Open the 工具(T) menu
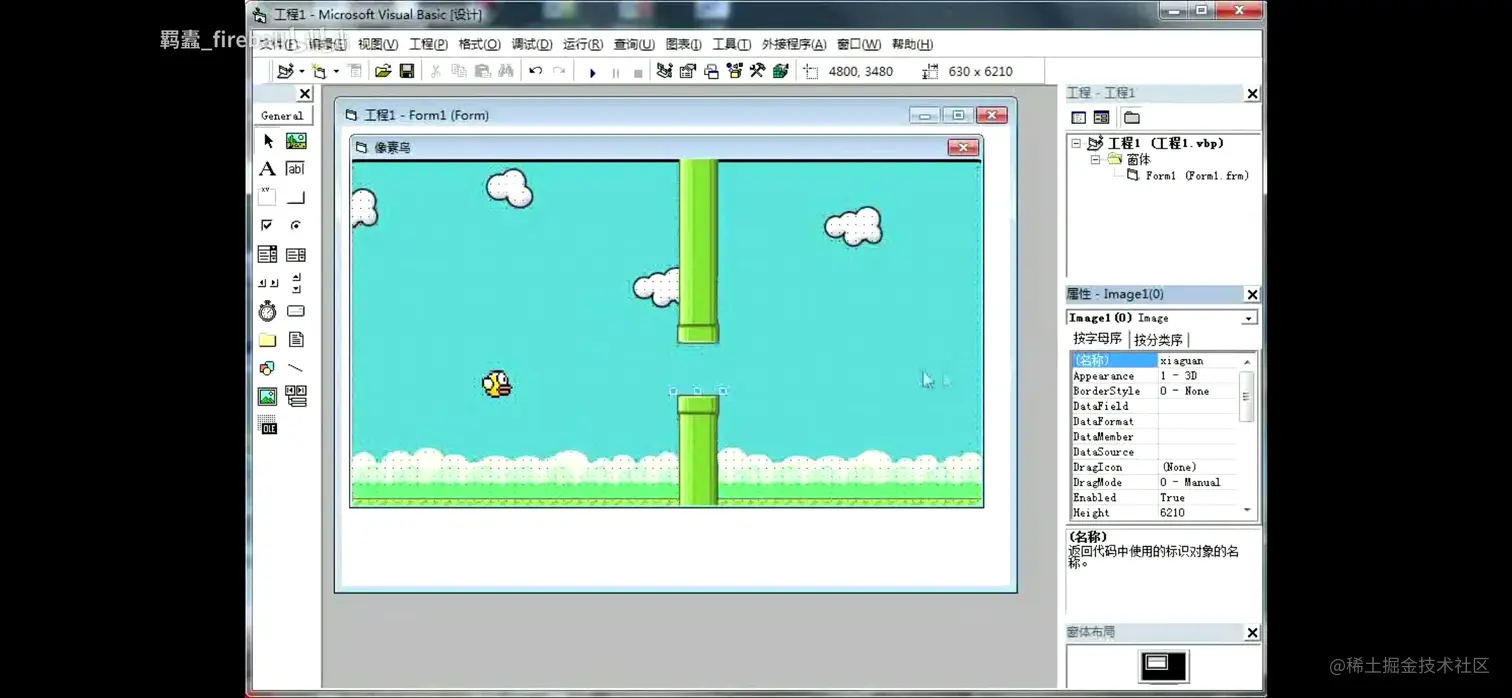1512x698 pixels. pyautogui.click(x=731, y=44)
